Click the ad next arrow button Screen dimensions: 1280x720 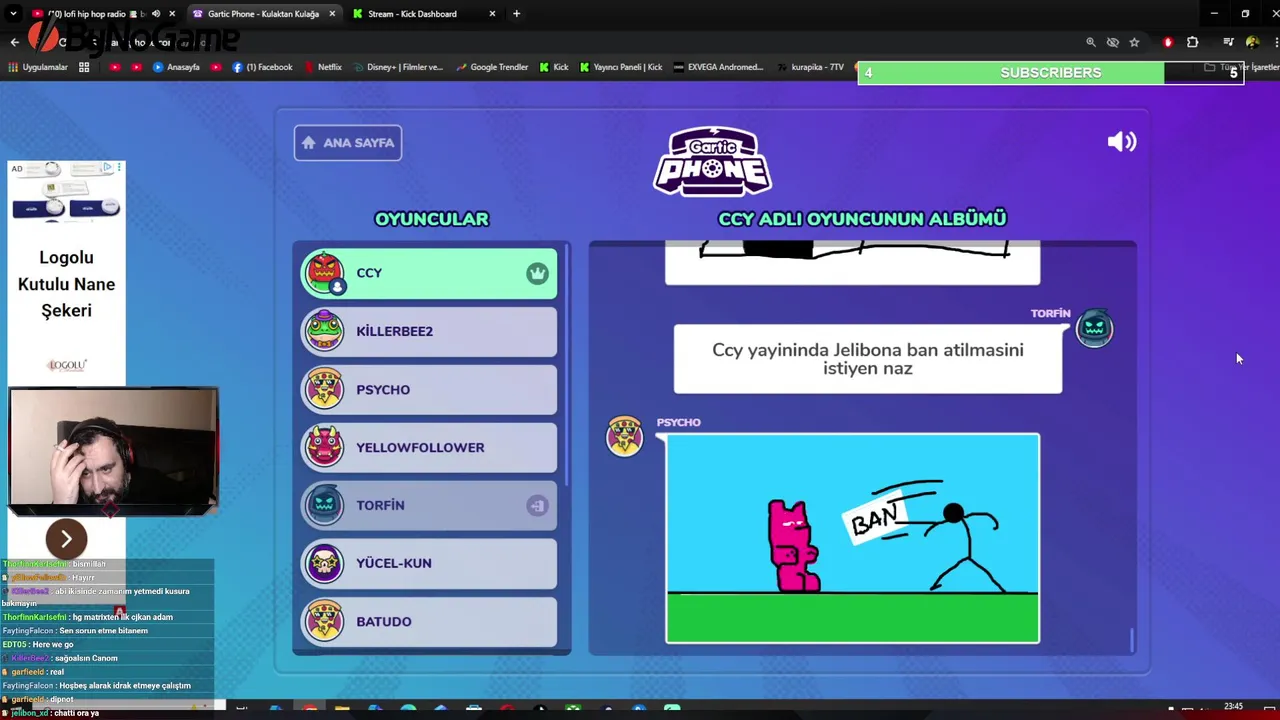[66, 540]
